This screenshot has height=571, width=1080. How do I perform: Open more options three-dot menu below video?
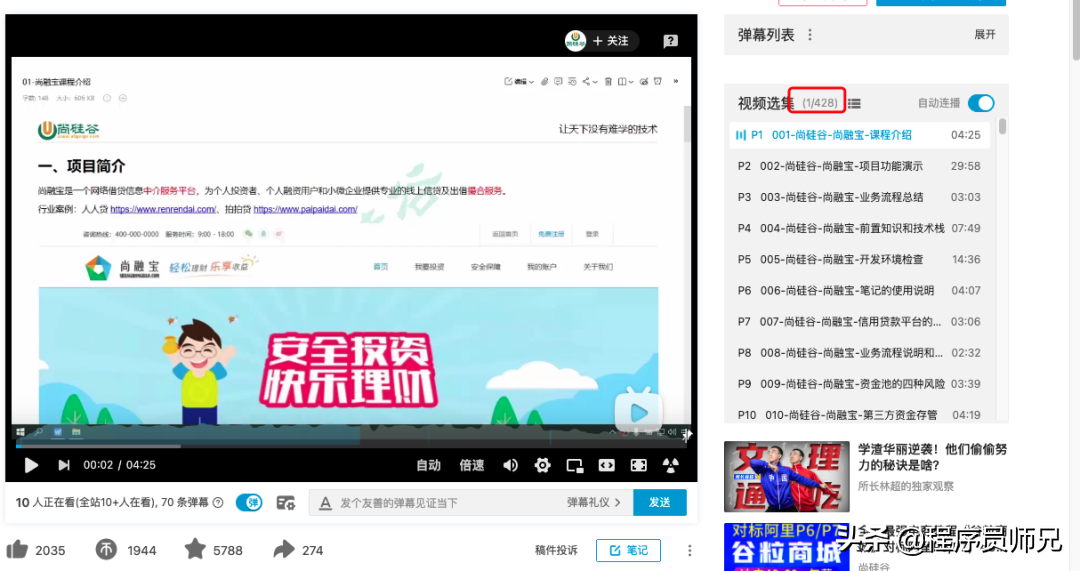[689, 550]
